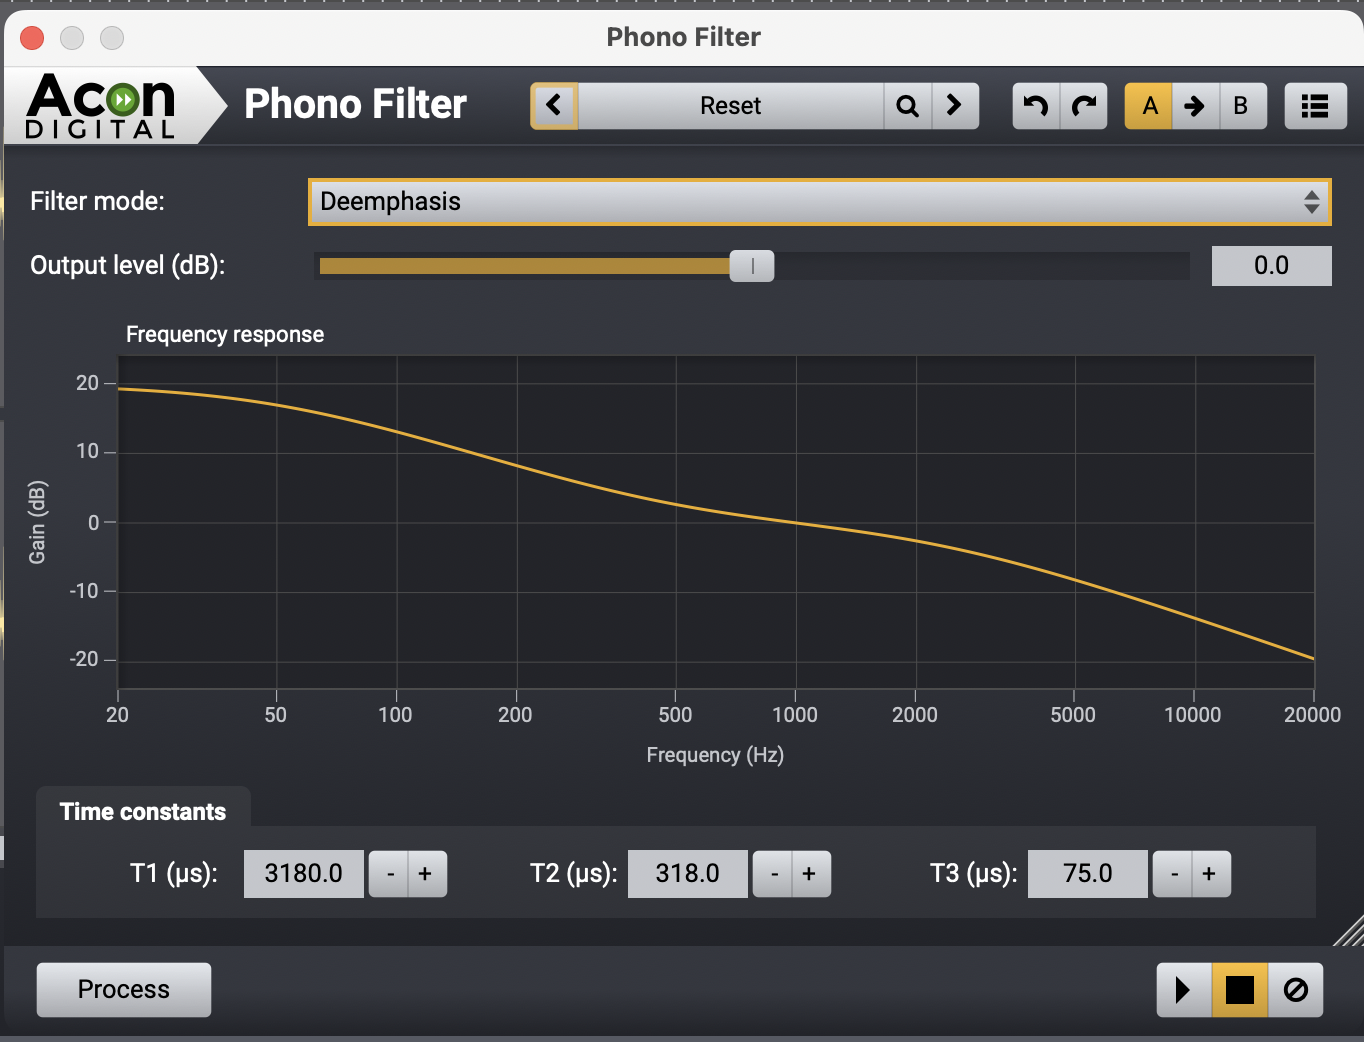Toggle the bypass circle-slash button

1295,990
